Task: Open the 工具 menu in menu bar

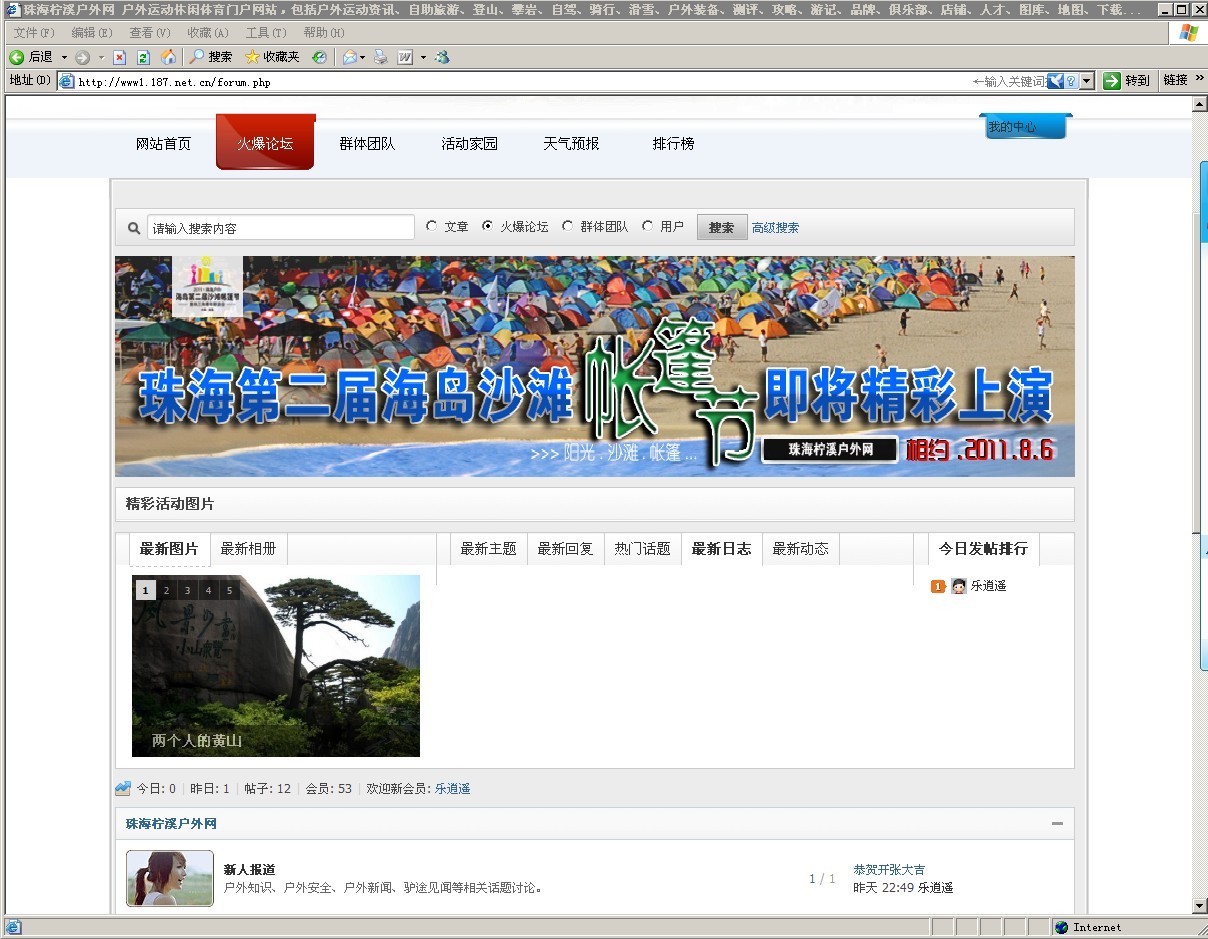Action: (265, 33)
